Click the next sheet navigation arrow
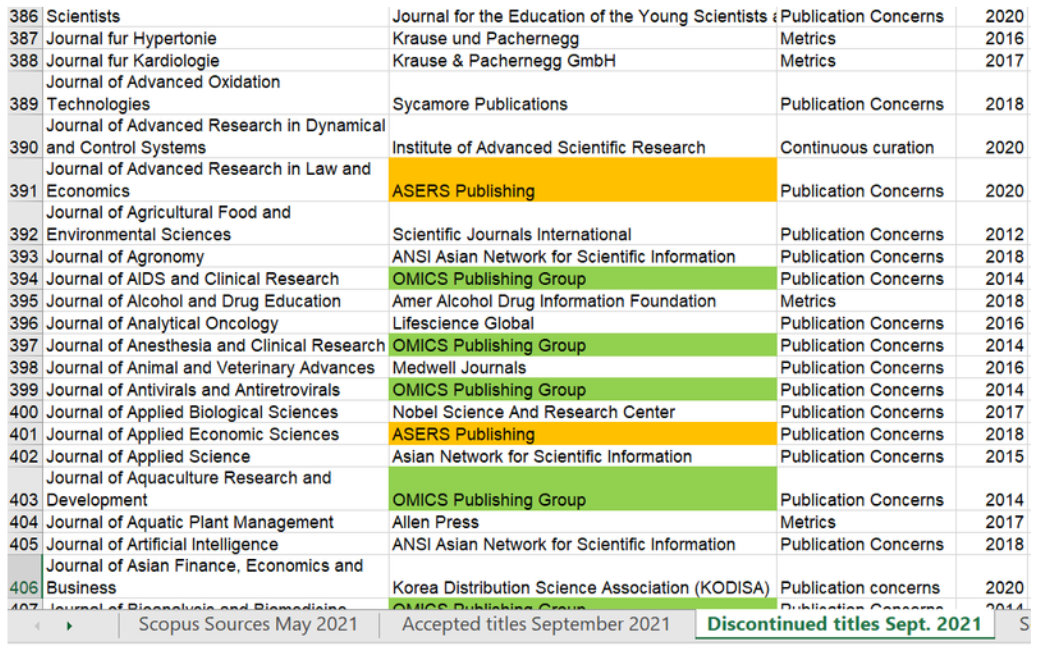This screenshot has height=651, width=1038. 70,625
